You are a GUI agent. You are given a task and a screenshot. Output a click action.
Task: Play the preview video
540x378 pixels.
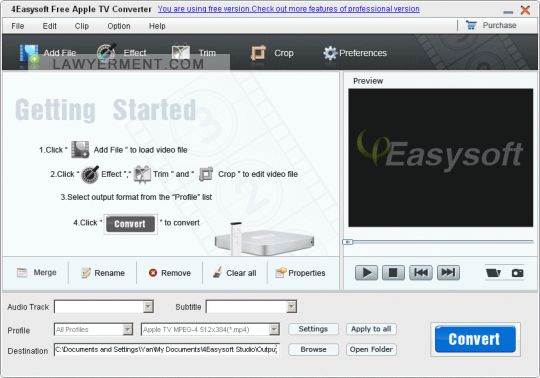[x=366, y=273]
